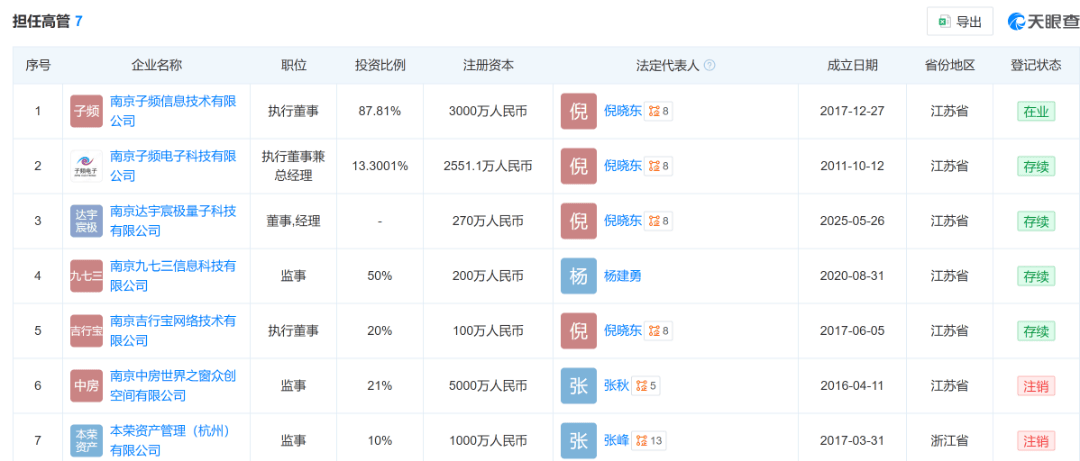Click the 倪 avatar in the 2011-10-12 row
This screenshot has width=1080, height=461.
coord(579,166)
